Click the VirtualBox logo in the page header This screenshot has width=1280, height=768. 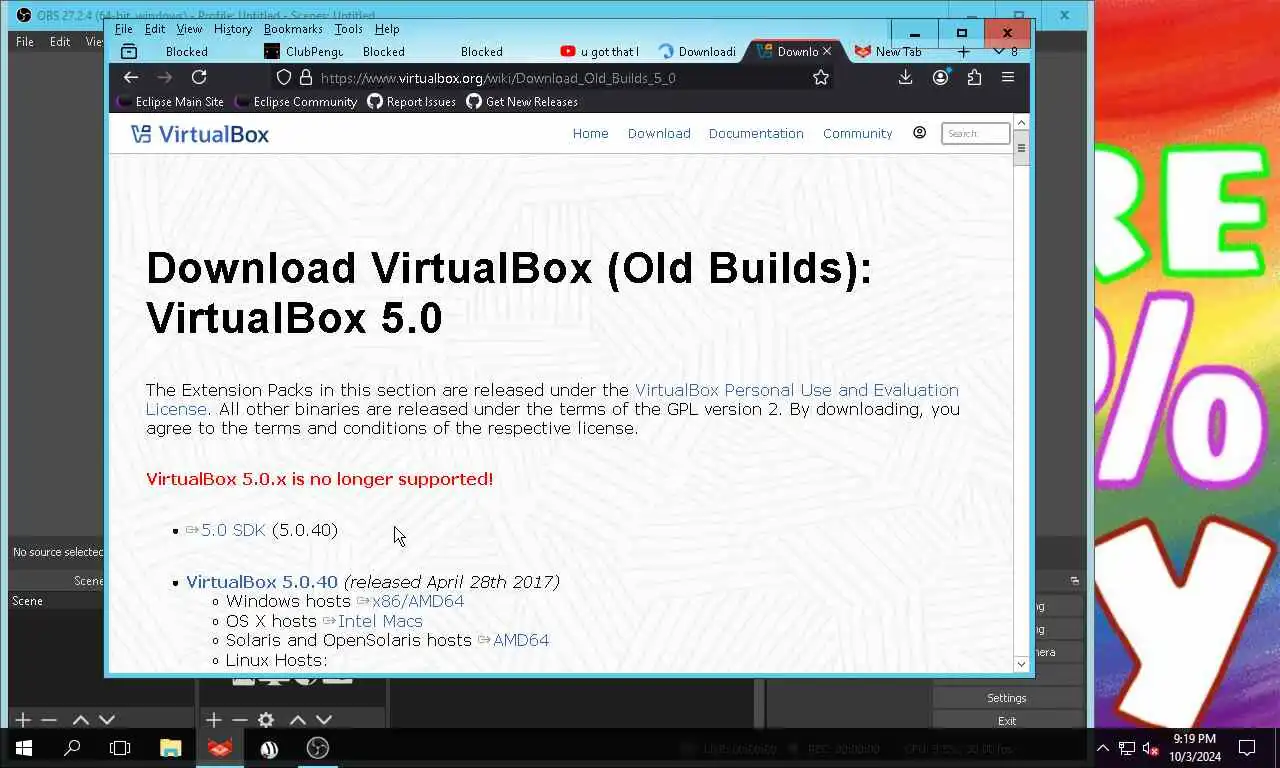[x=200, y=134]
